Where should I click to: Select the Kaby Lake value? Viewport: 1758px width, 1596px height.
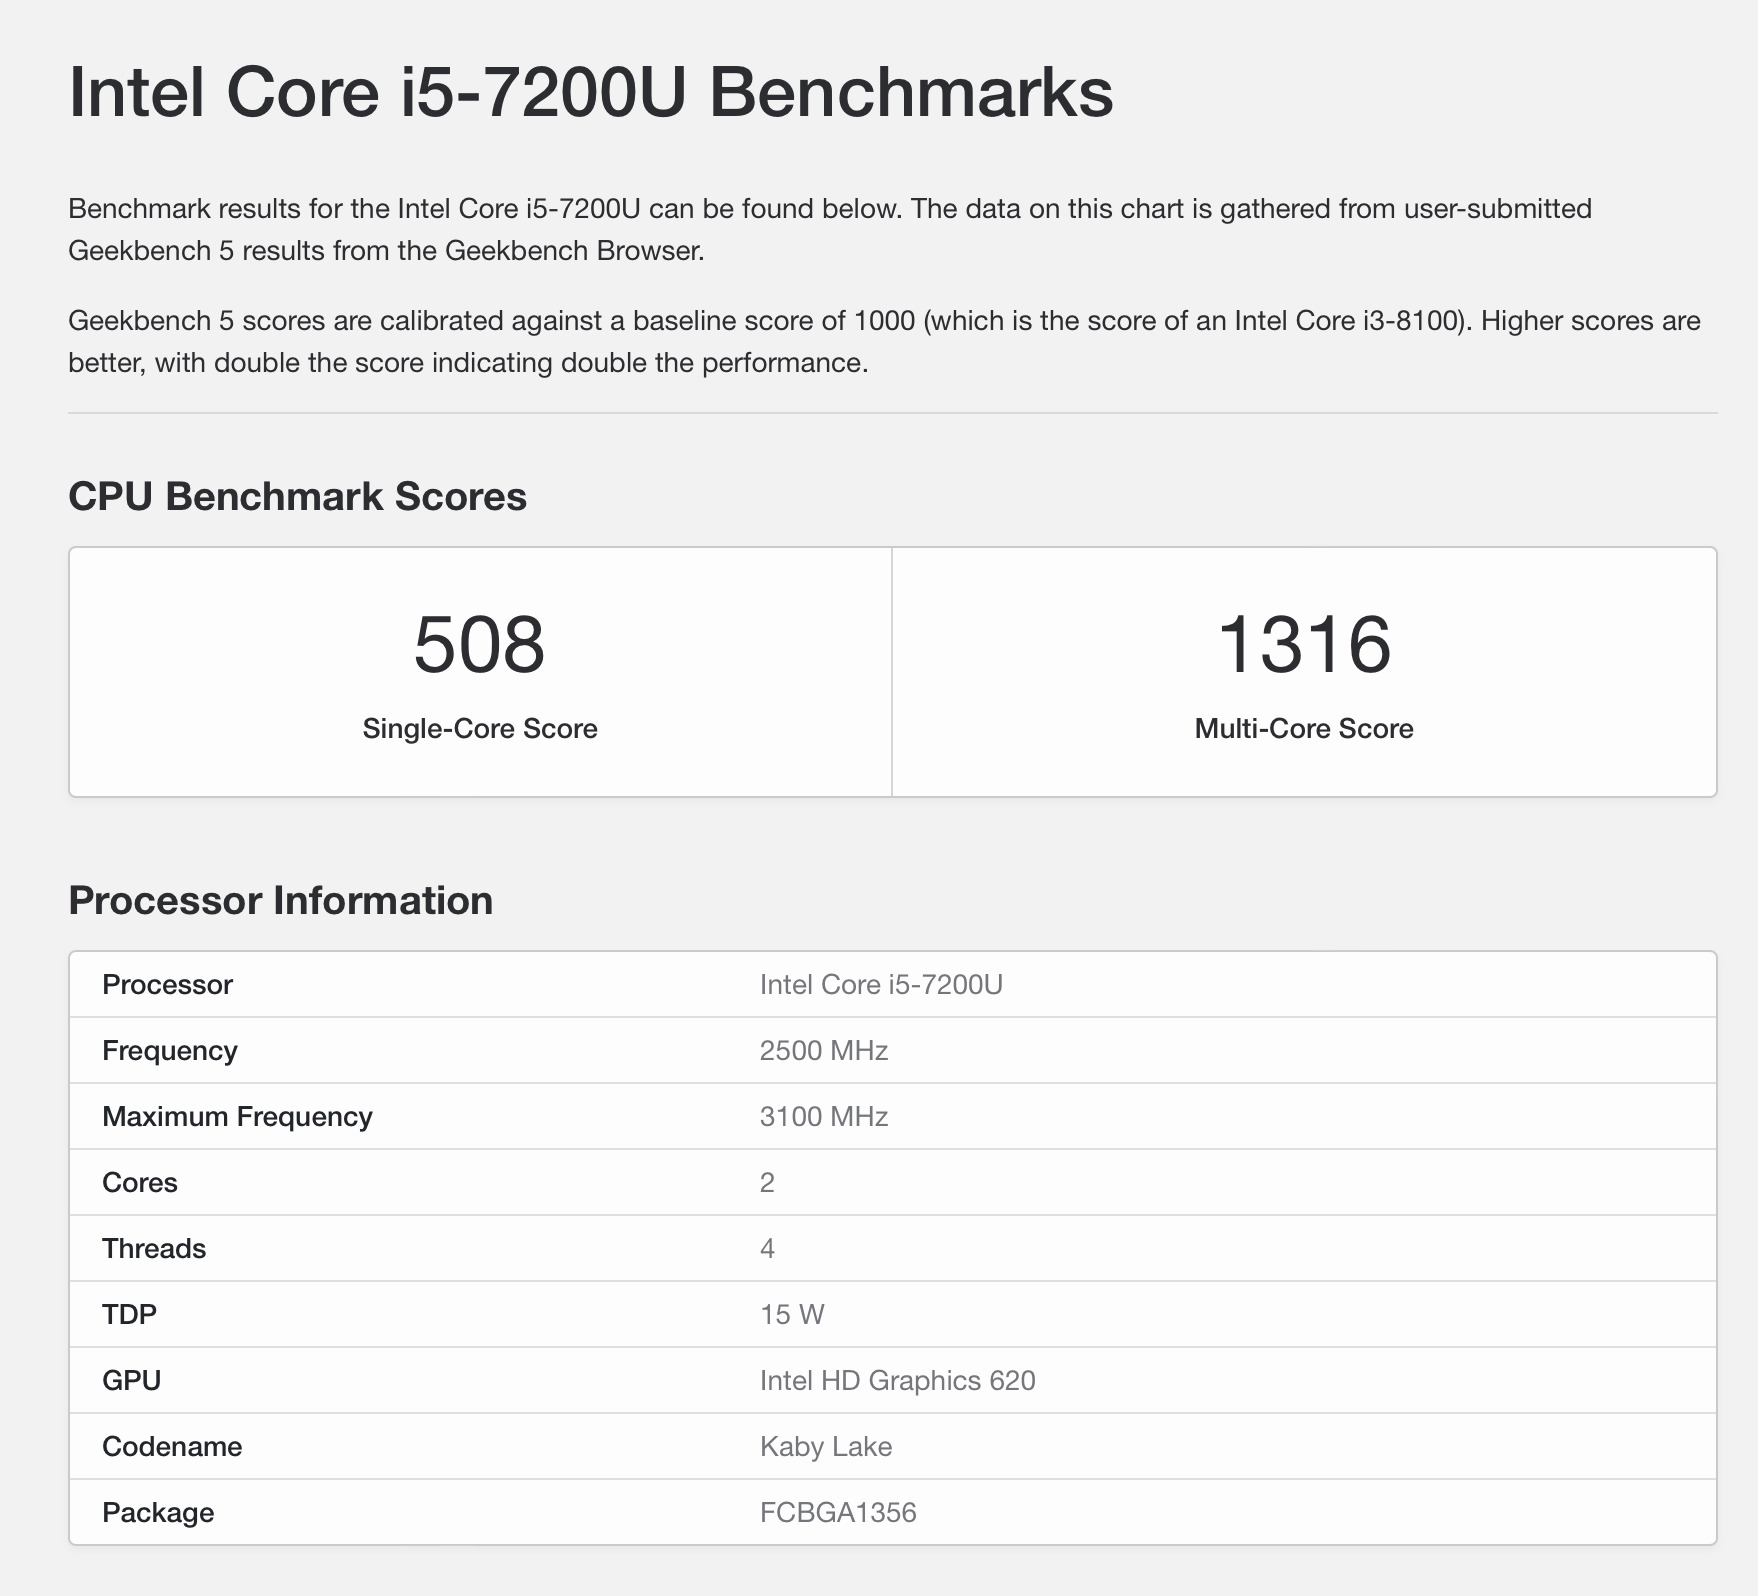point(826,1447)
